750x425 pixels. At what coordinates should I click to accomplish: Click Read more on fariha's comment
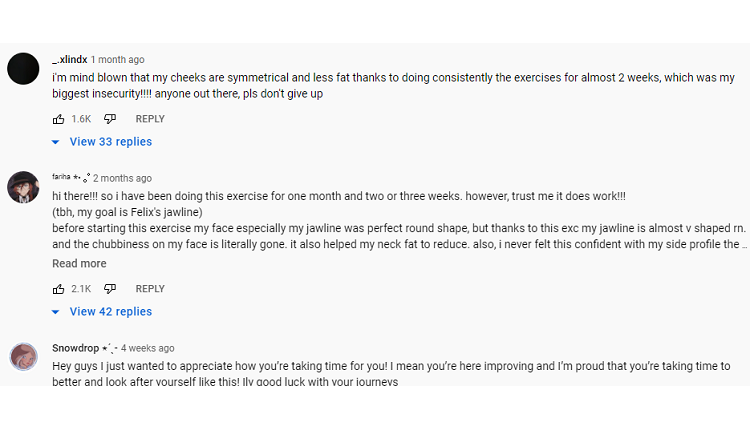point(79,263)
